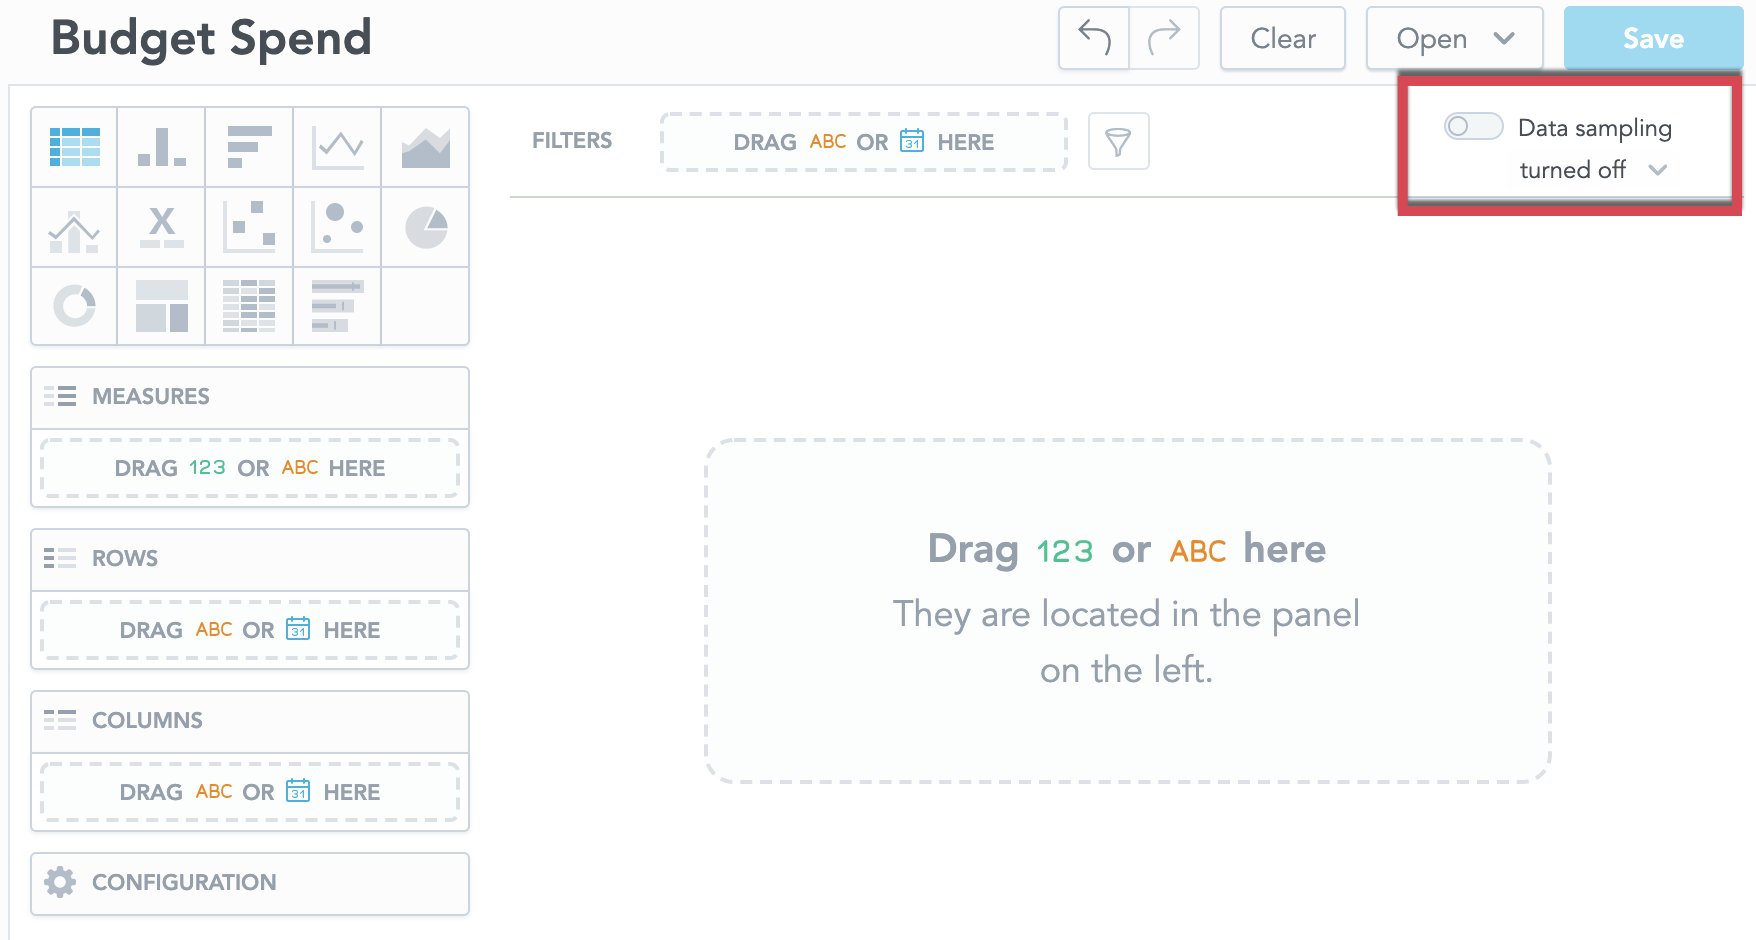Choose the column chart icon
1756x940 pixels.
point(161,147)
